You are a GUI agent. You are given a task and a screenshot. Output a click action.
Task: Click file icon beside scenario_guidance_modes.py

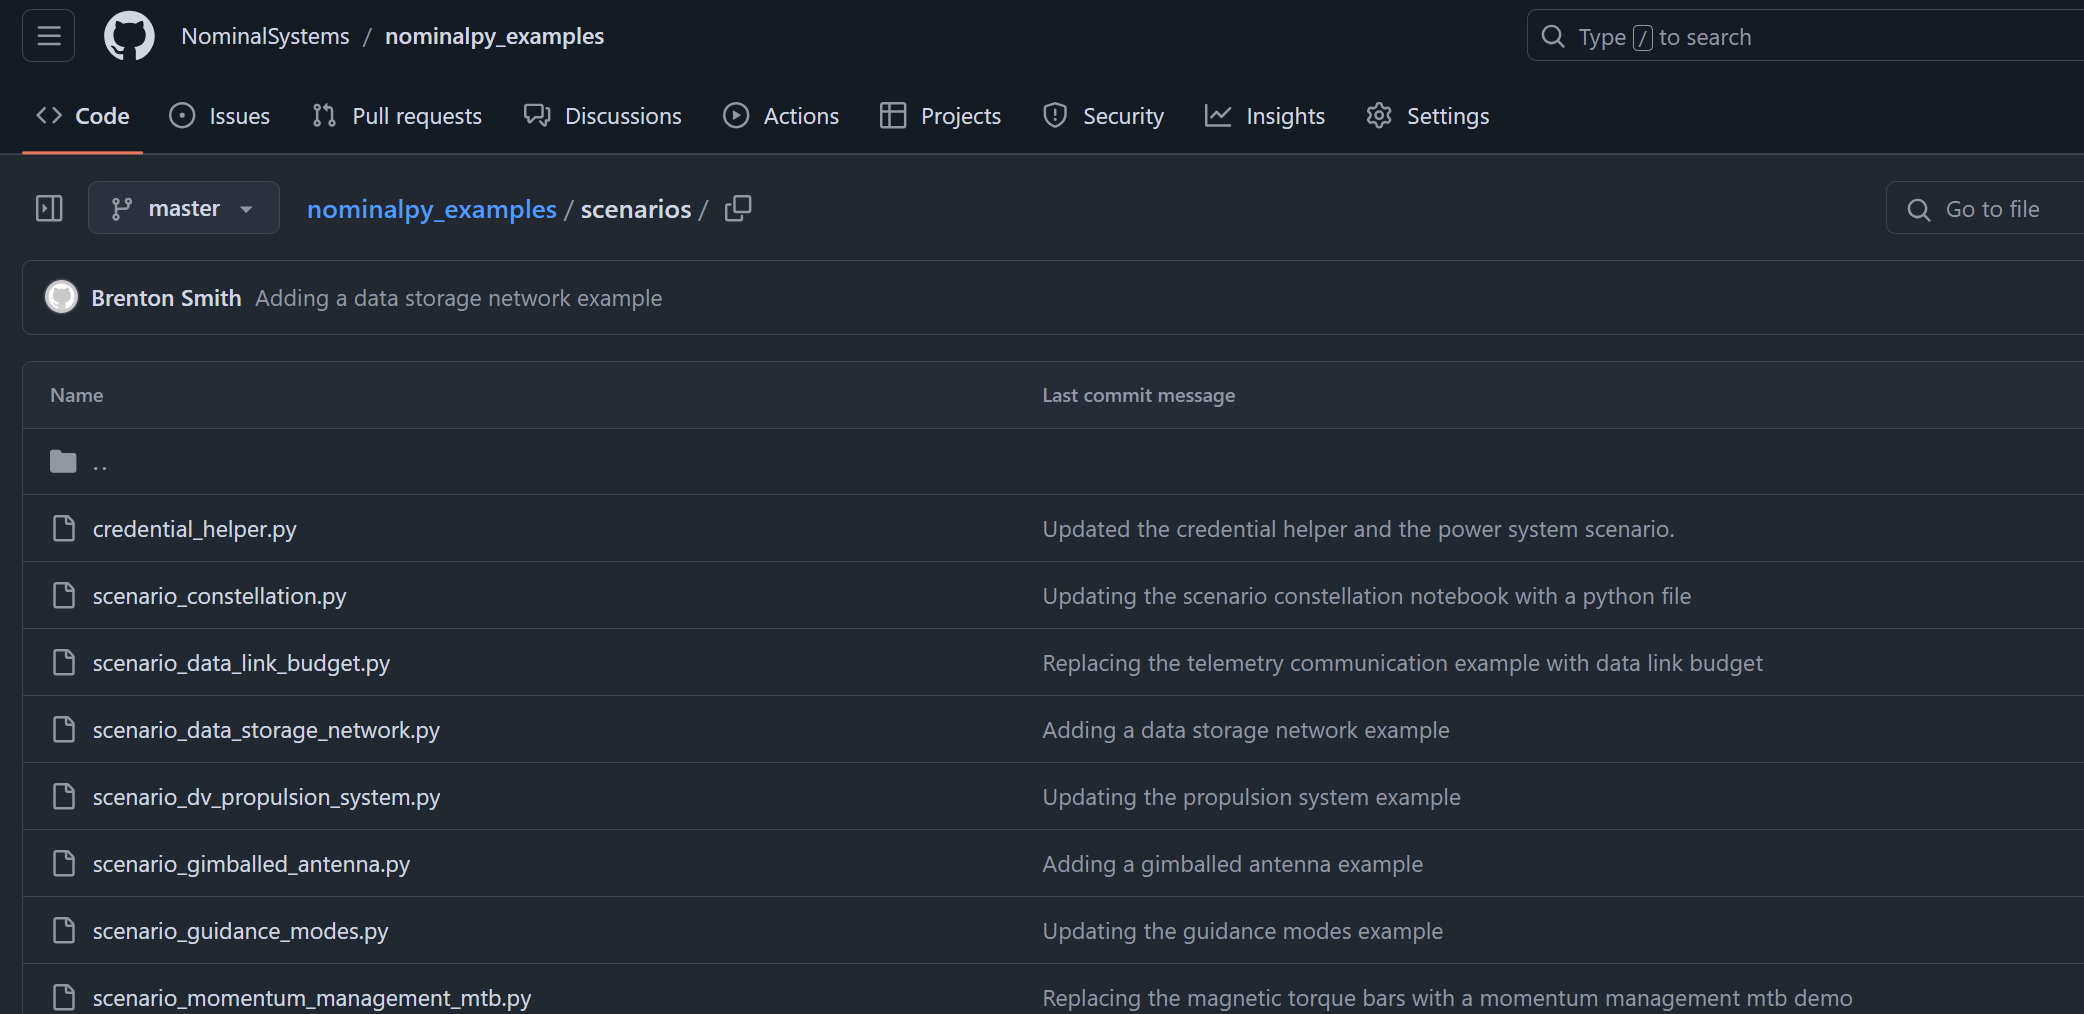click(x=64, y=930)
